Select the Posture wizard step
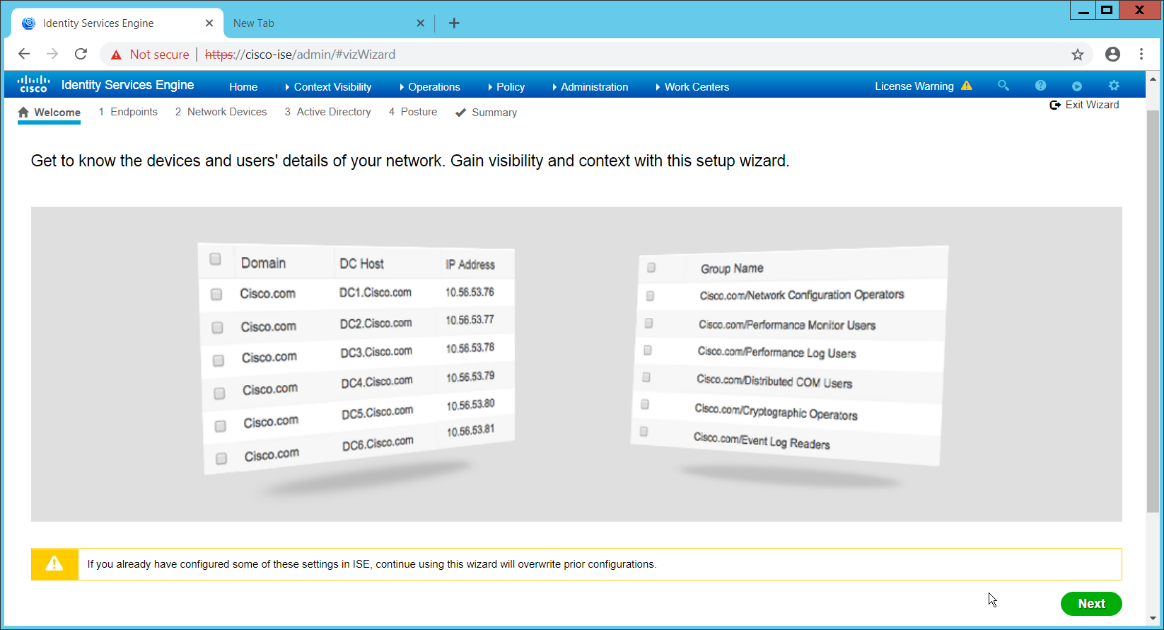This screenshot has width=1164, height=630. pos(413,112)
